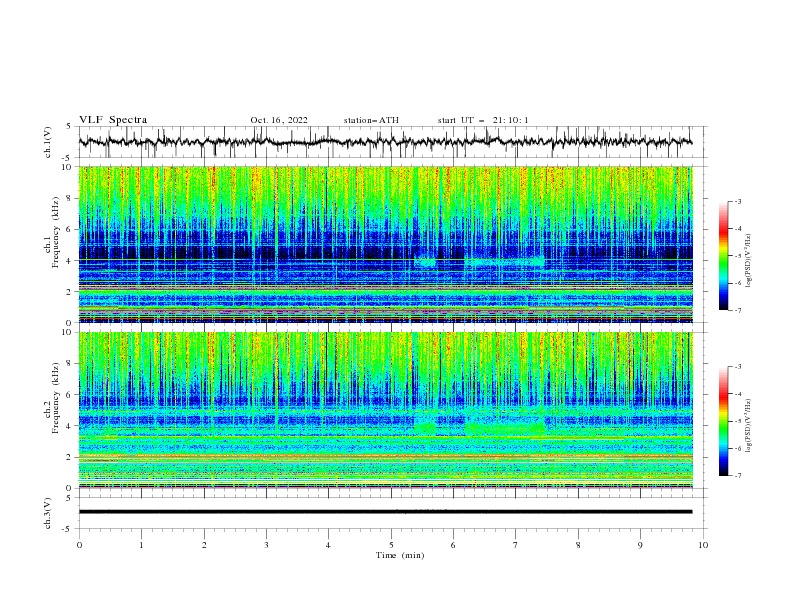Click the ch.1 'Frequency (kHz)' axis label

pos(55,232)
